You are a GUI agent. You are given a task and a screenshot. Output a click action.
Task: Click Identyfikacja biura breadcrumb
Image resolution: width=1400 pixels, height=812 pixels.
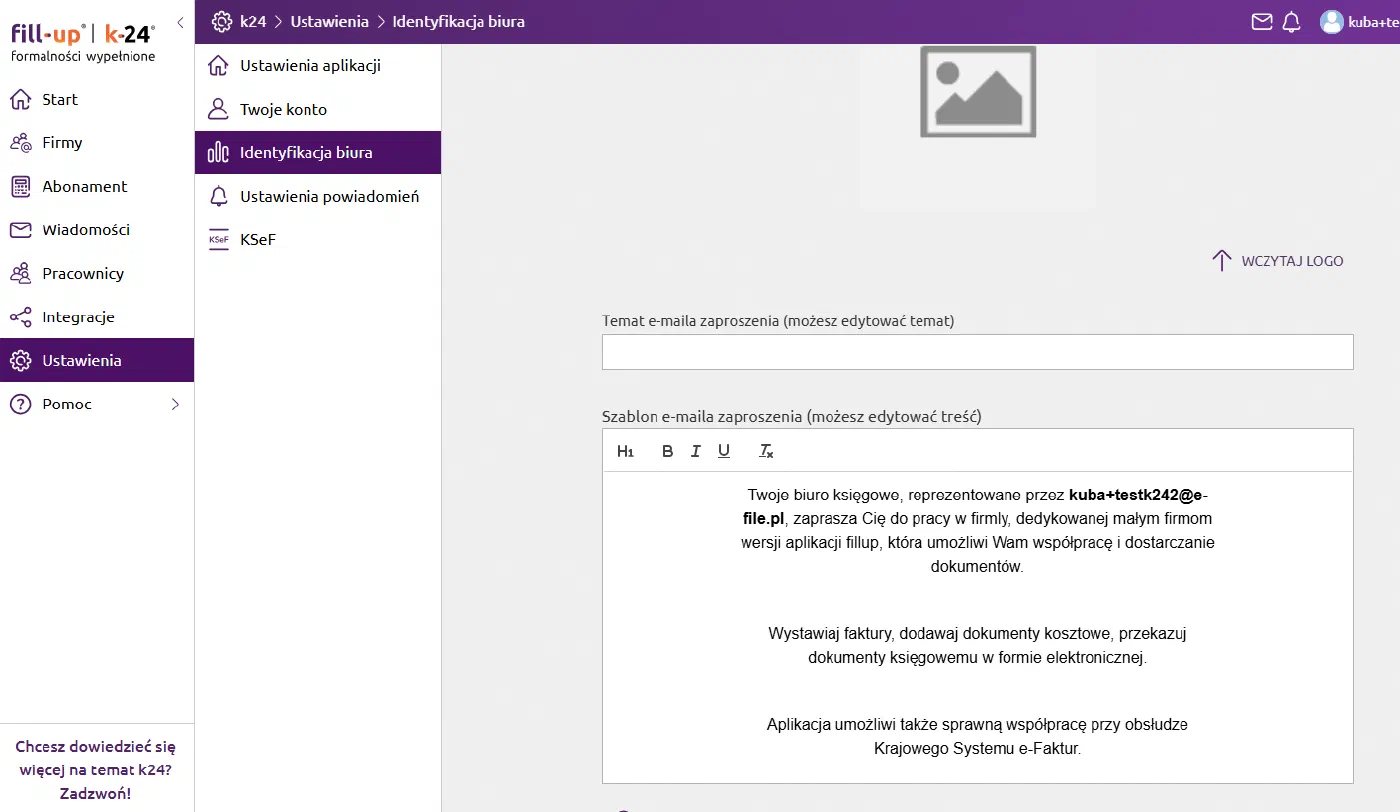pos(458,21)
